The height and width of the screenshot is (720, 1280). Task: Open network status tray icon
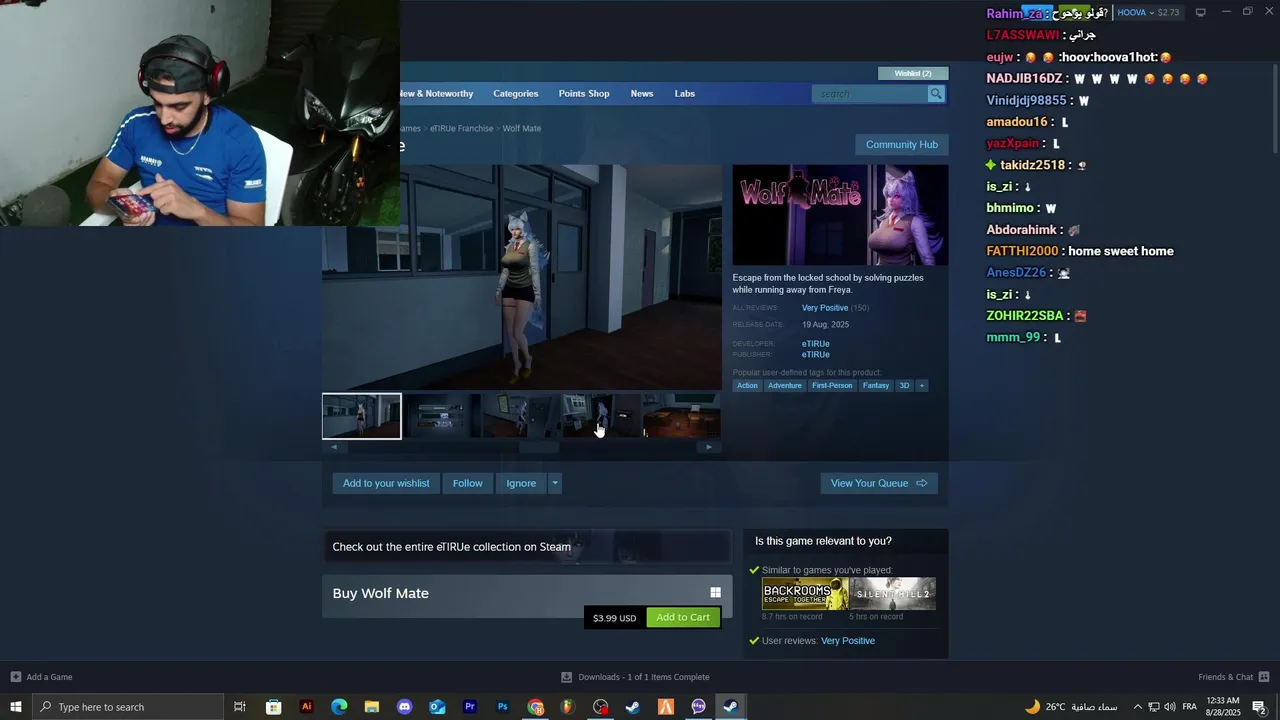click(x=1153, y=707)
